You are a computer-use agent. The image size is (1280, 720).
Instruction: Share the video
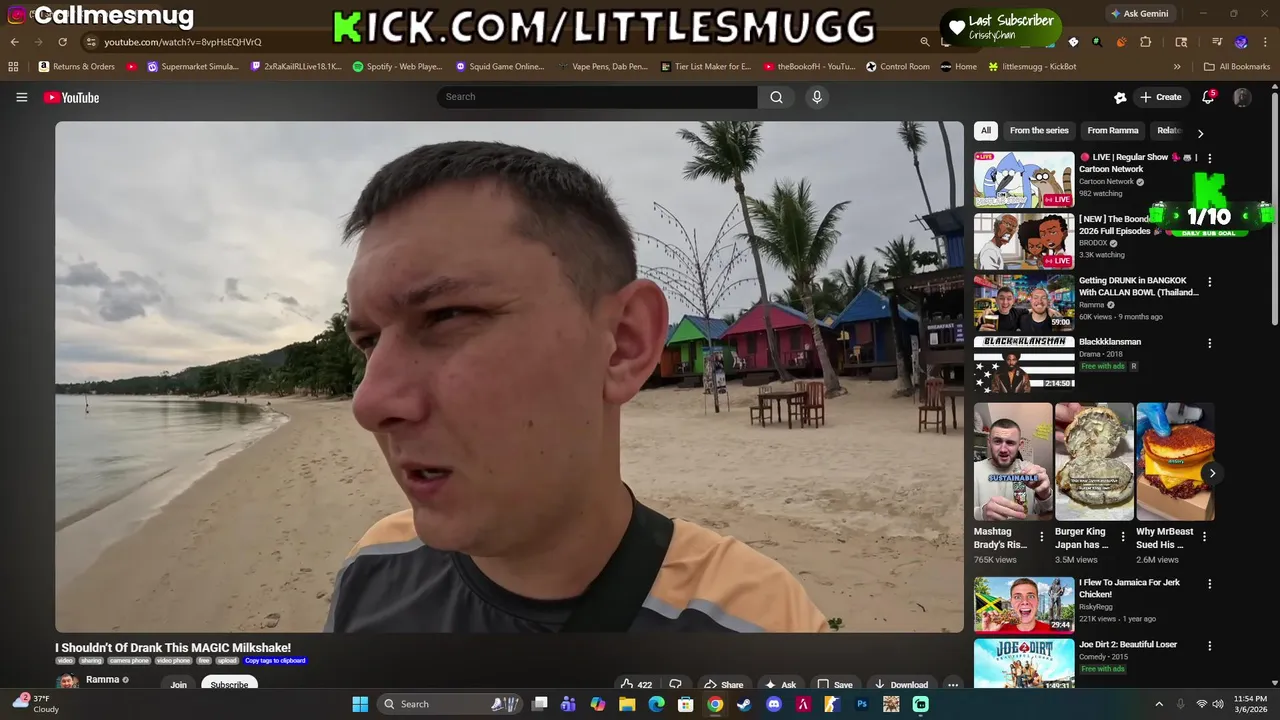coord(723,685)
